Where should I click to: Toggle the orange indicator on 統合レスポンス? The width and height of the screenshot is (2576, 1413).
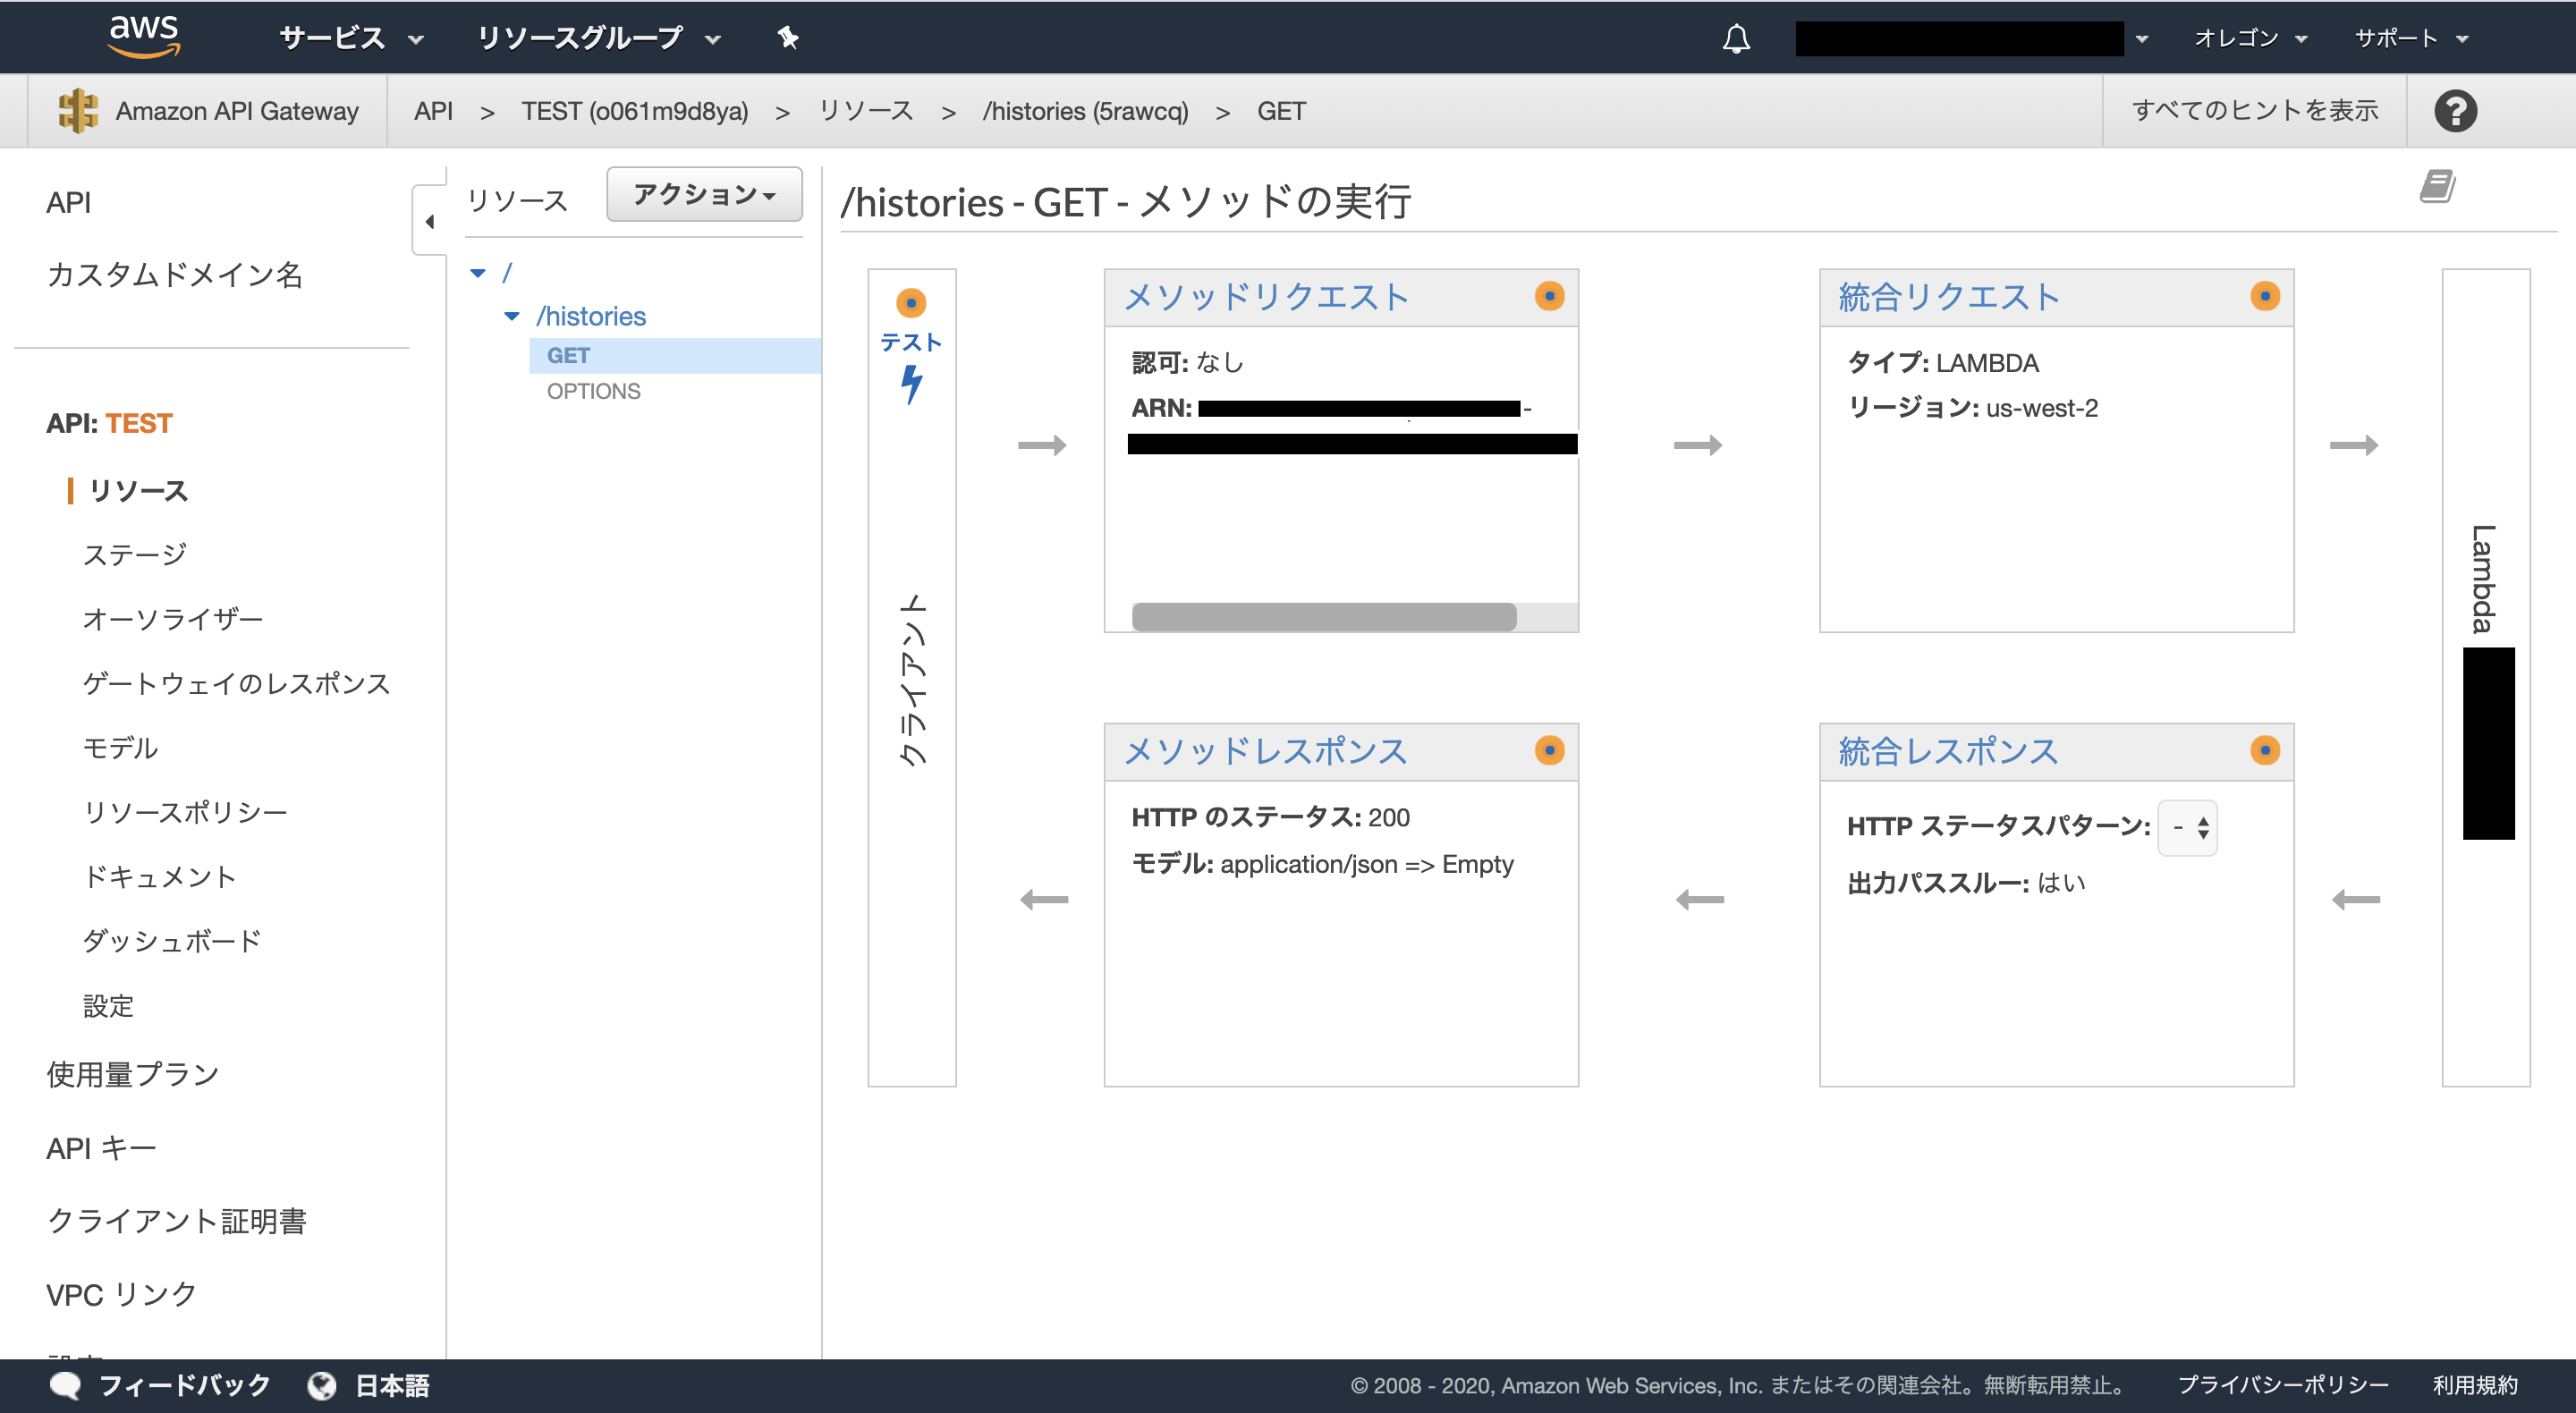tap(2265, 749)
